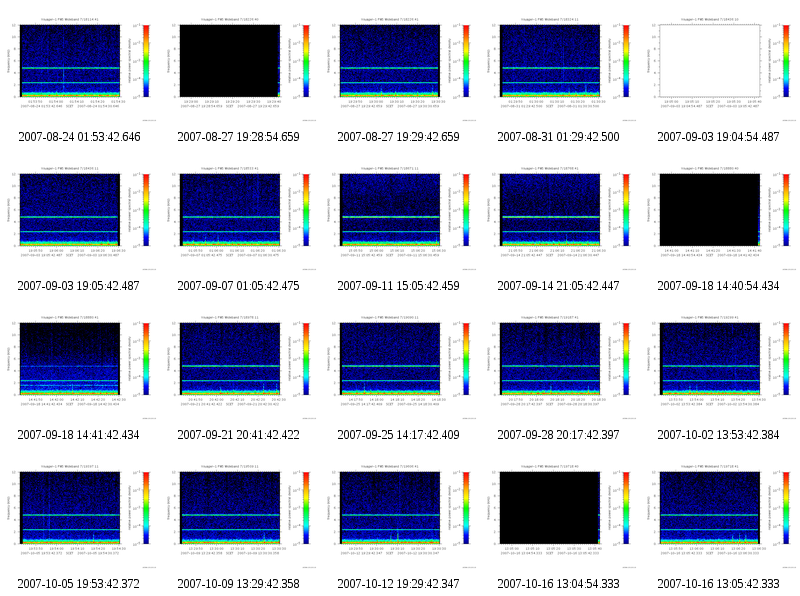This screenshot has height=596, width=800.
Task: Open the black 2007-09-18 14:40:54.434 spectrogram thumbnail
Action: [719, 218]
